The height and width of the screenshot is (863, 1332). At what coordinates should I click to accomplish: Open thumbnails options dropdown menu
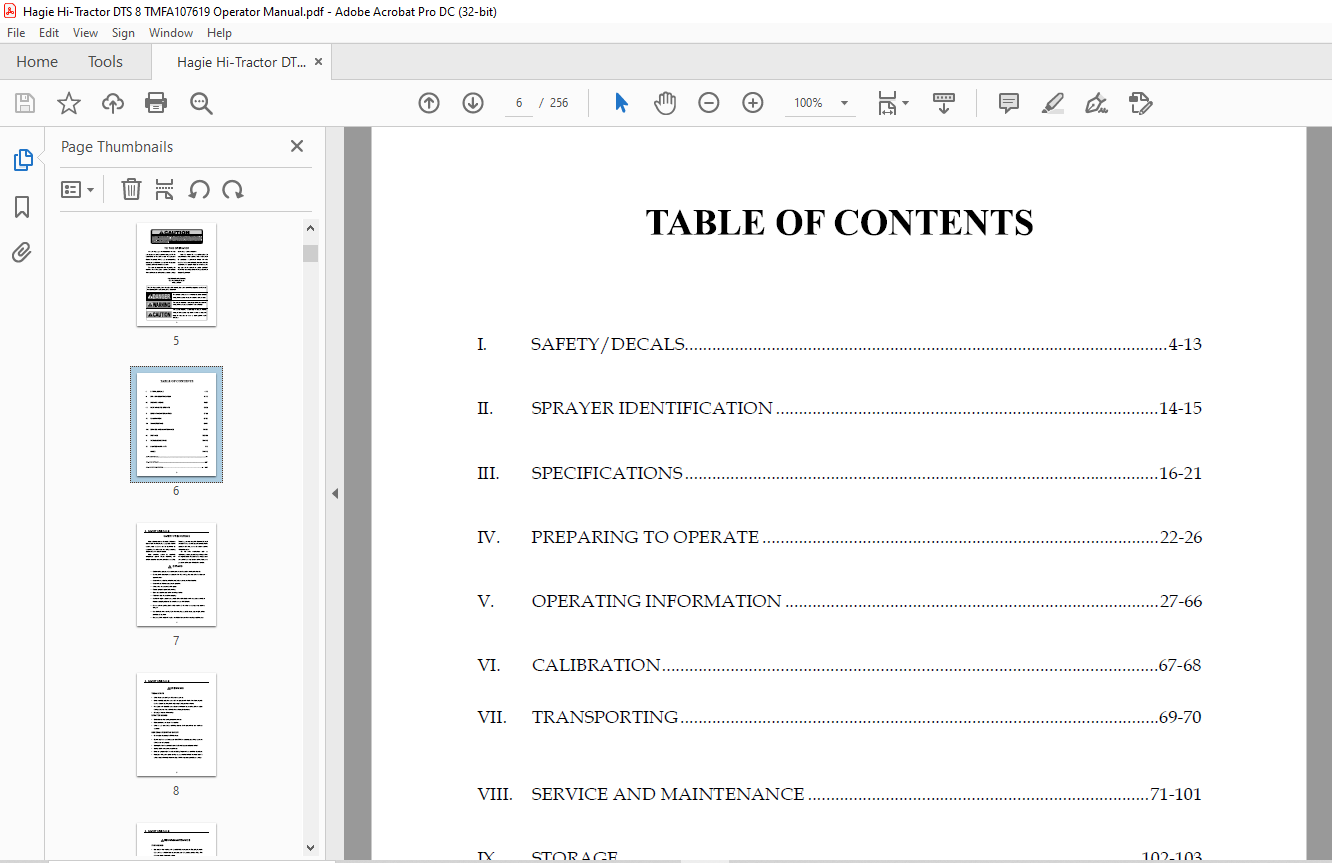pyautogui.click(x=77, y=189)
